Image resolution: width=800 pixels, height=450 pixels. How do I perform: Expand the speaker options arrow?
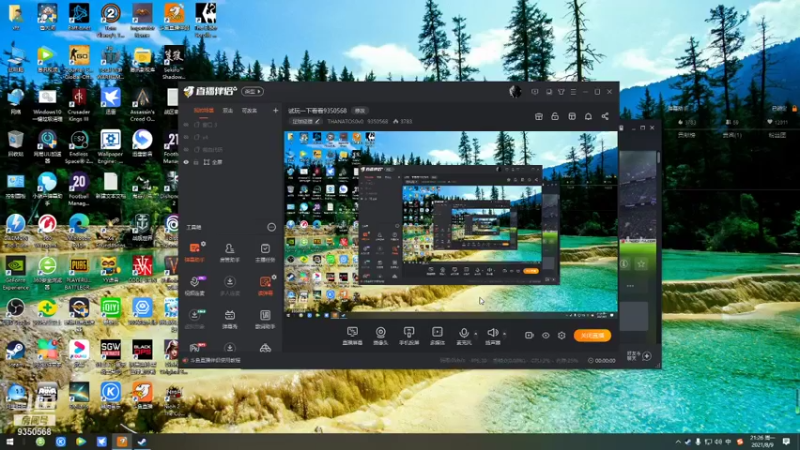505,334
